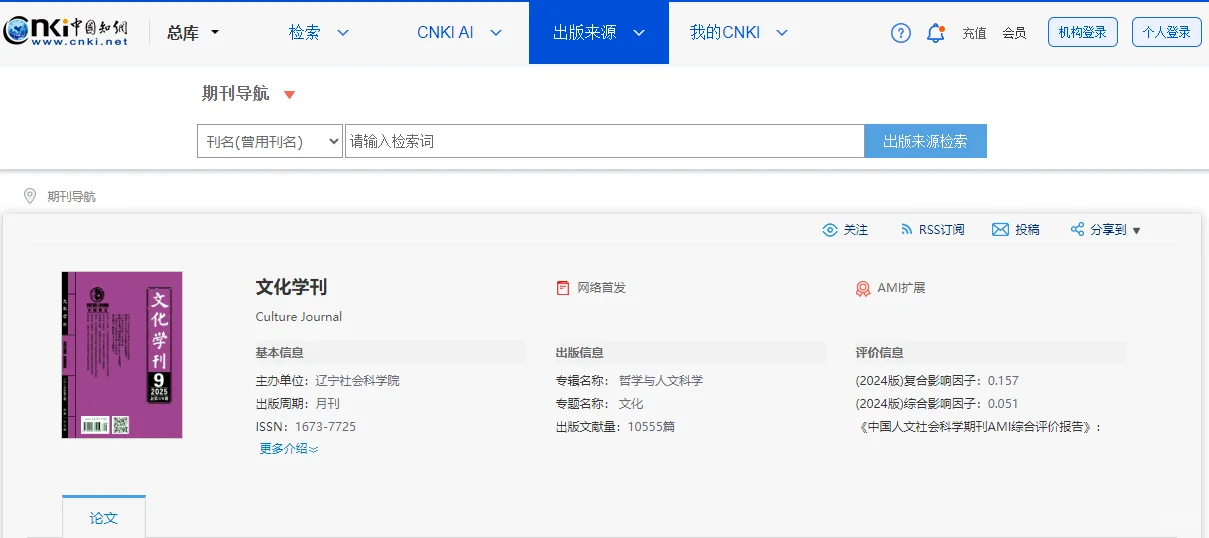This screenshot has width=1209, height=538.
Task: Open the help question mark icon
Action: coord(901,33)
